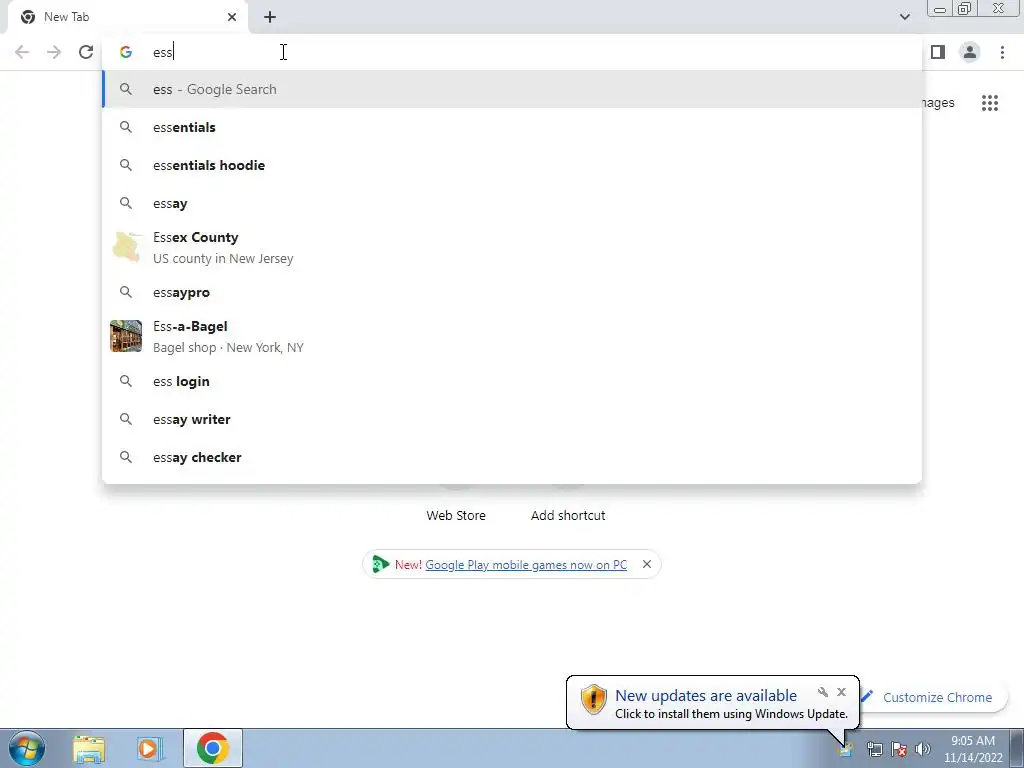Select the Essex County suggestion
Screen dimensions: 1024x768
point(512,248)
